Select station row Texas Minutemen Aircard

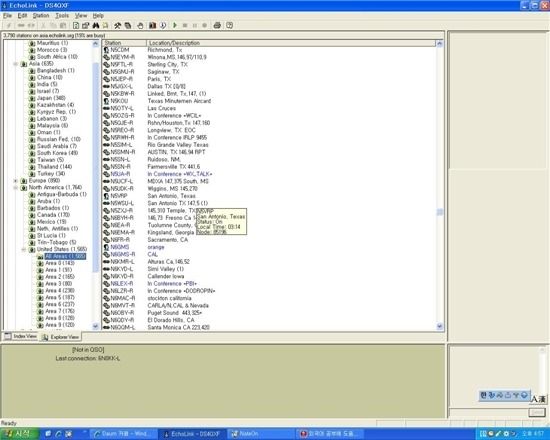pos(269,101)
